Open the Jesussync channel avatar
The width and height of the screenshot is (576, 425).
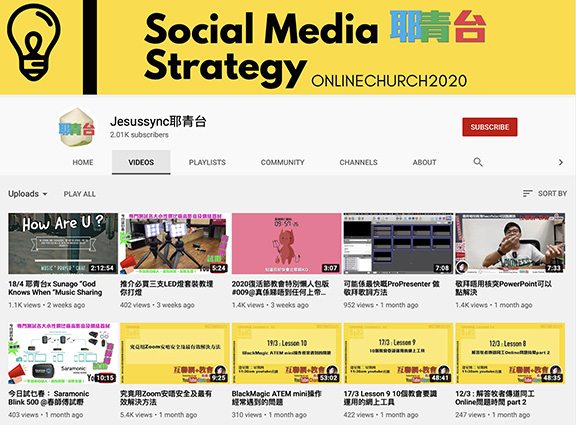77,127
